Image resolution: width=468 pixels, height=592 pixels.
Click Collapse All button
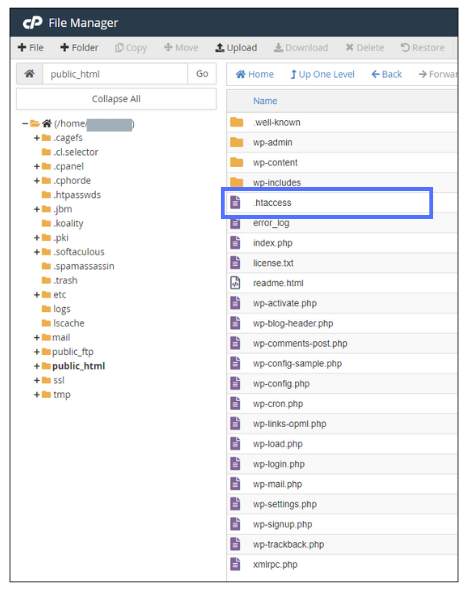click(116, 99)
